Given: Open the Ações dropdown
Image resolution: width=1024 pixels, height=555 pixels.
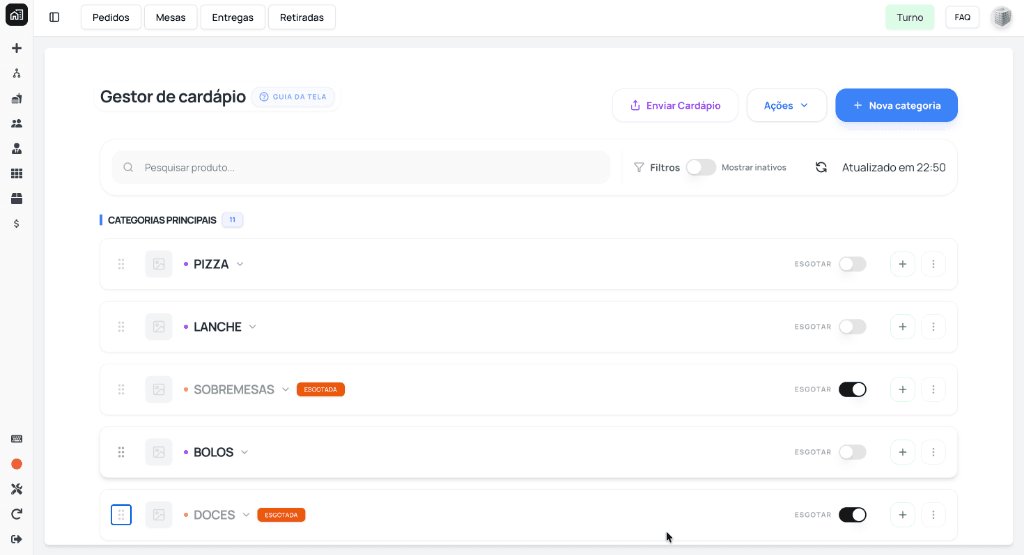Looking at the screenshot, I should [786, 105].
